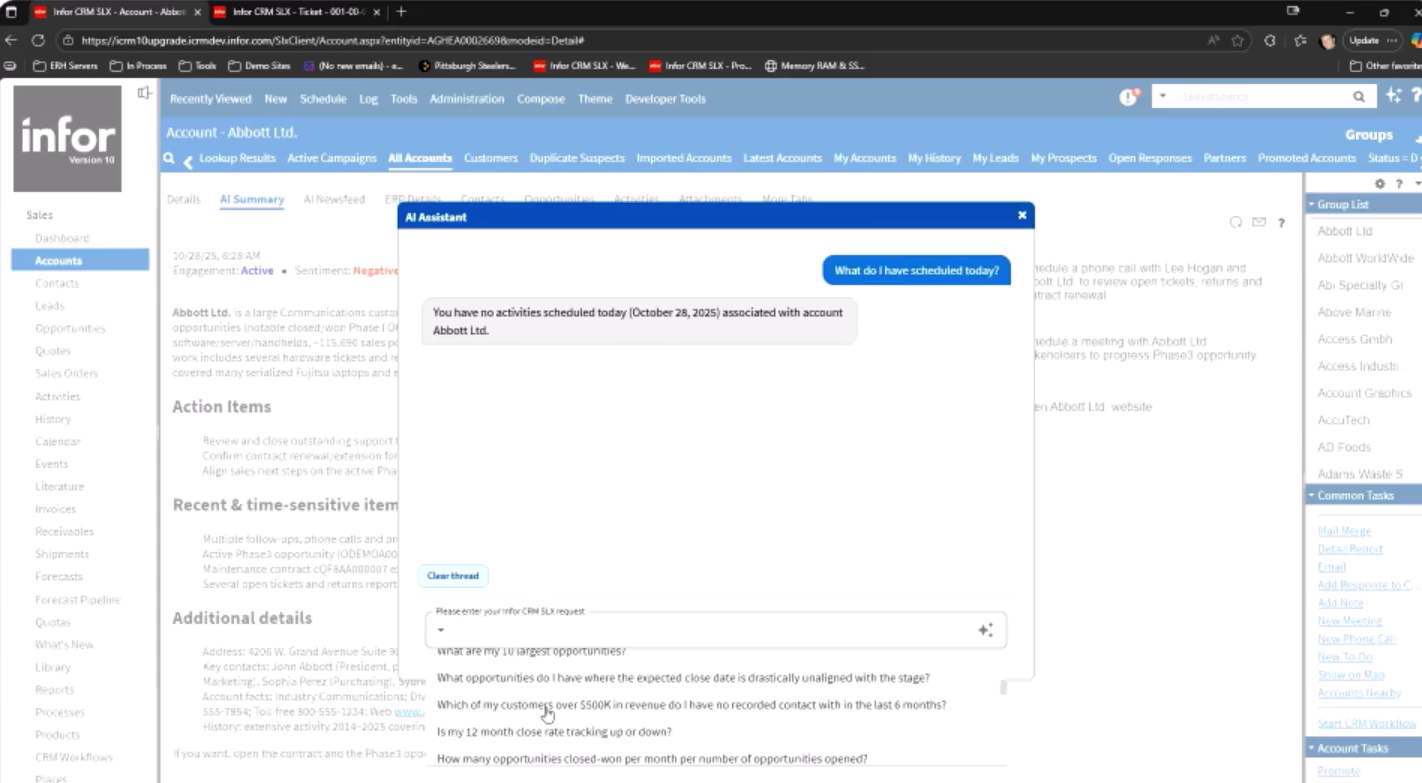Collapse the Account Tasks section

(1311, 748)
